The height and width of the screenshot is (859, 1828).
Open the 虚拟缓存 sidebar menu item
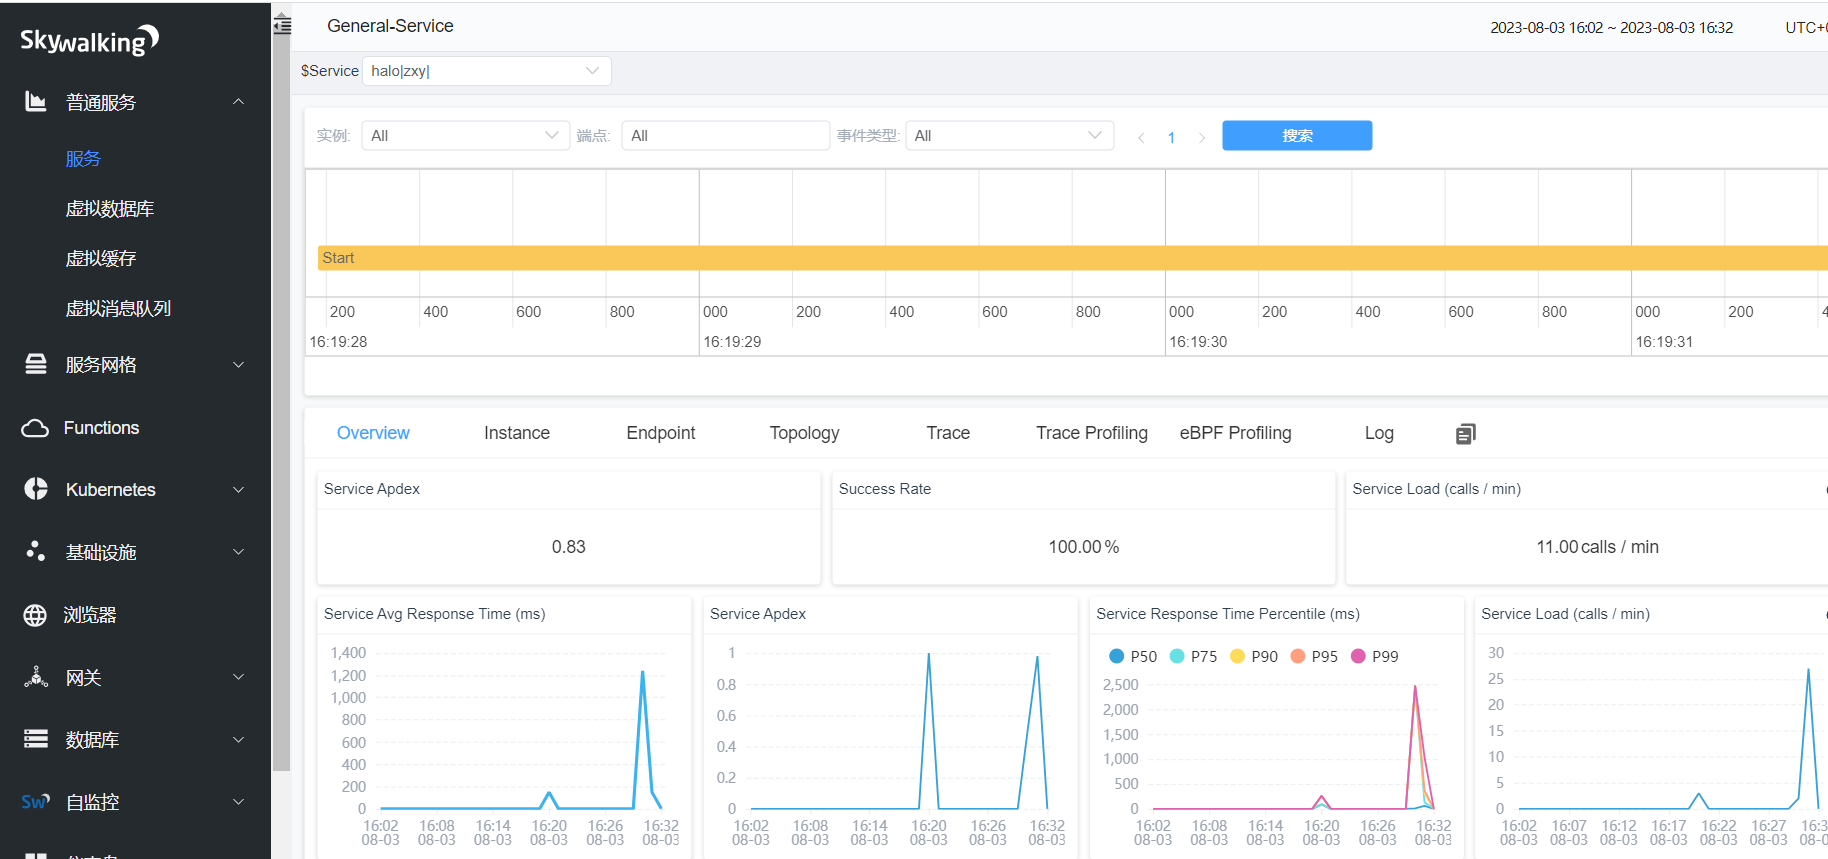pos(101,259)
